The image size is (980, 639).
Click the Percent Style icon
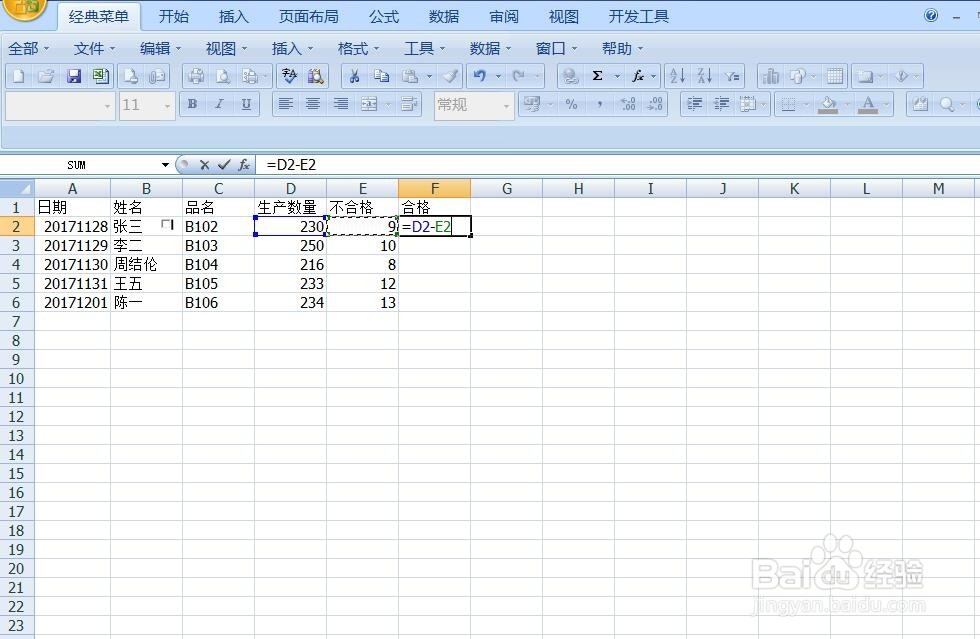pyautogui.click(x=572, y=104)
